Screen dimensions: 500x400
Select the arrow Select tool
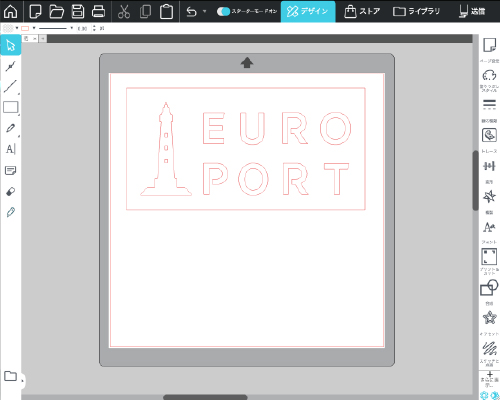pos(11,45)
